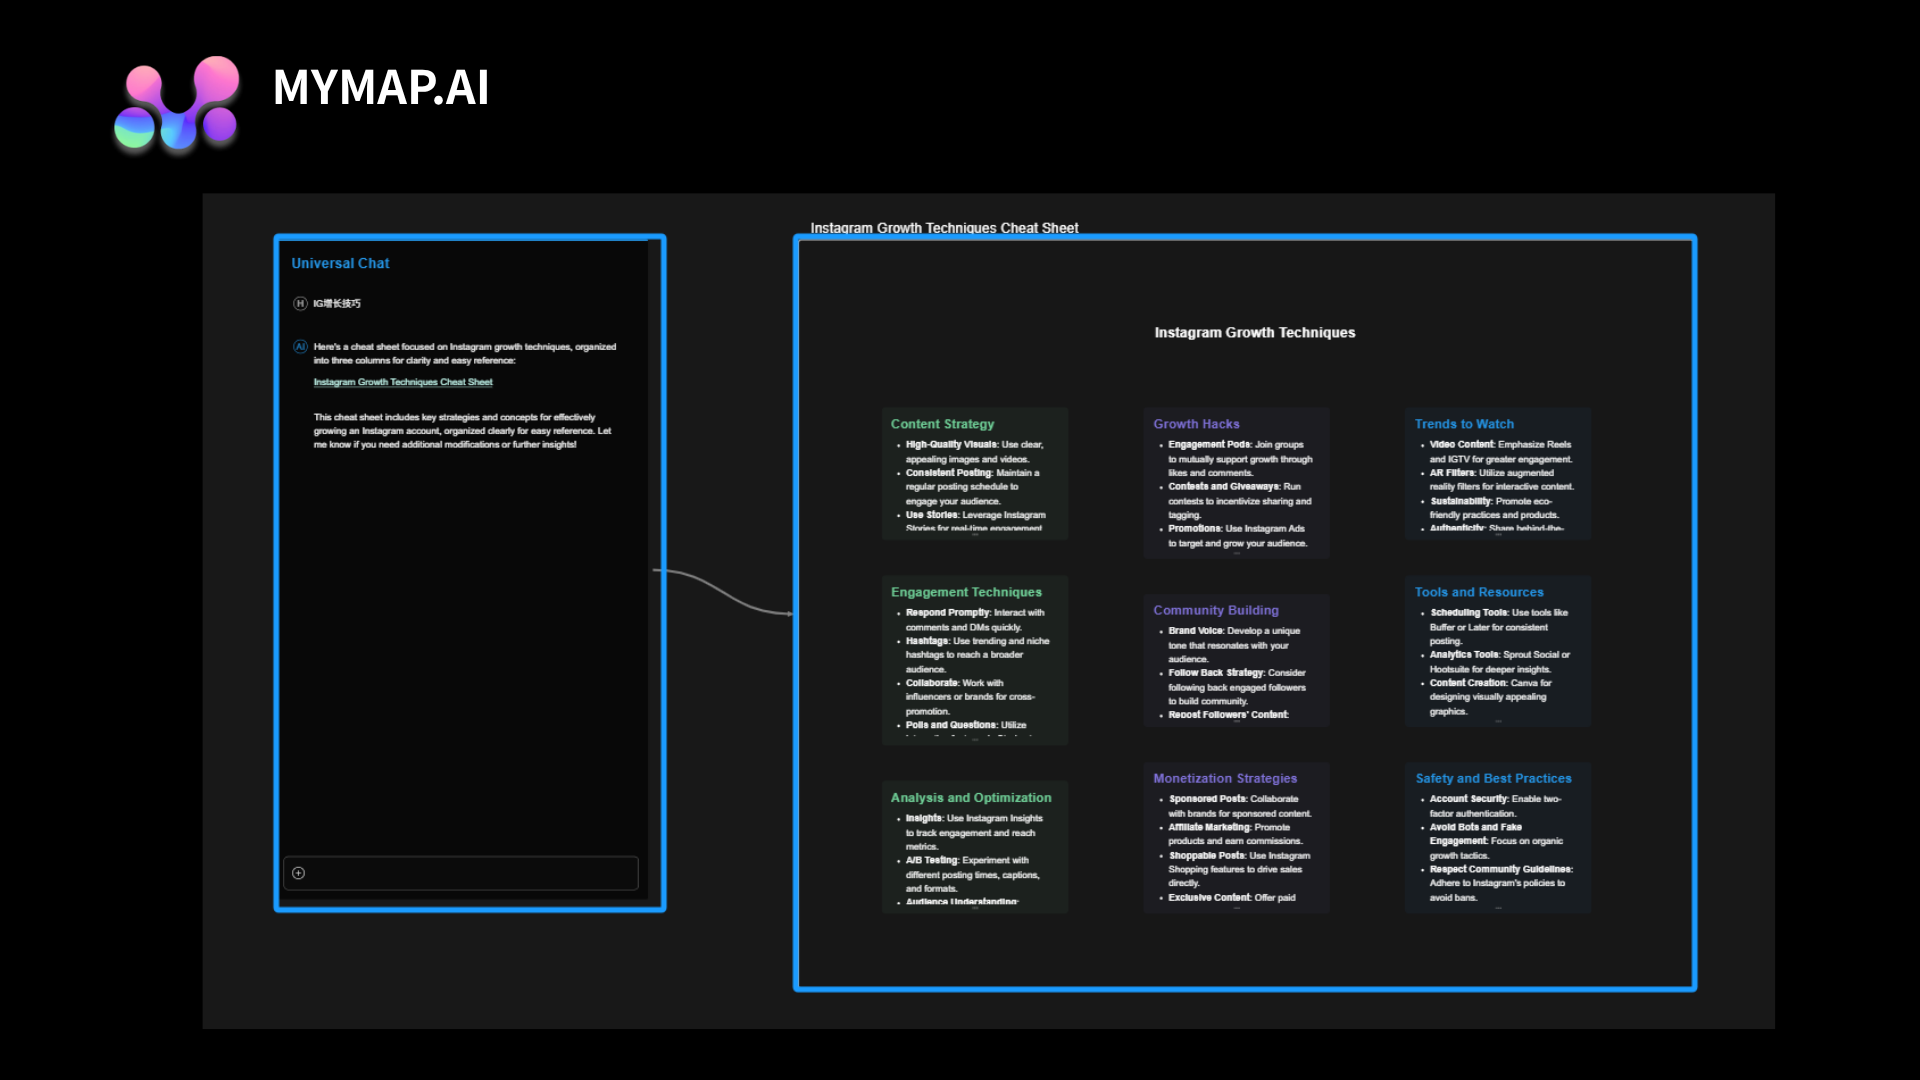Select the Engagement Techniques card heading
Viewport: 1920px width, 1080px height.
[x=966, y=592]
